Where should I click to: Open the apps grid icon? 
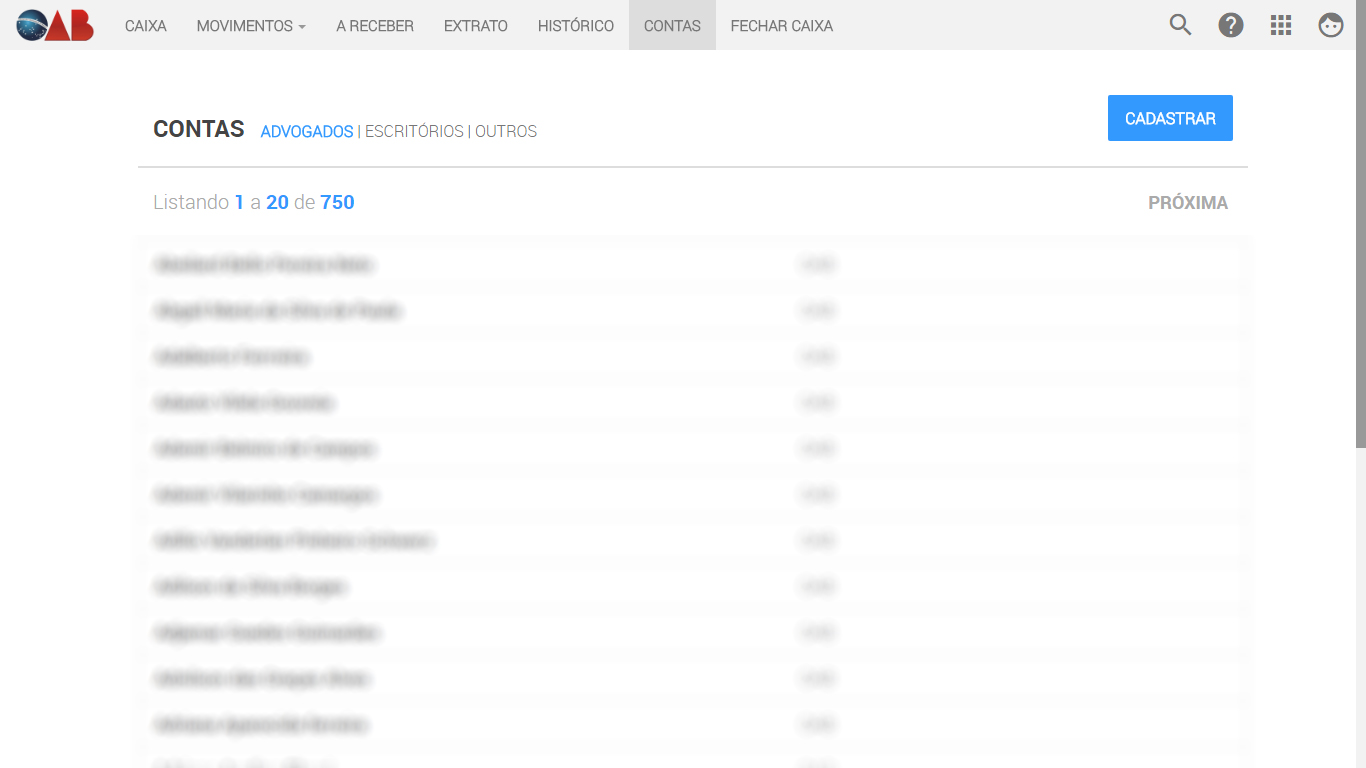1280,25
